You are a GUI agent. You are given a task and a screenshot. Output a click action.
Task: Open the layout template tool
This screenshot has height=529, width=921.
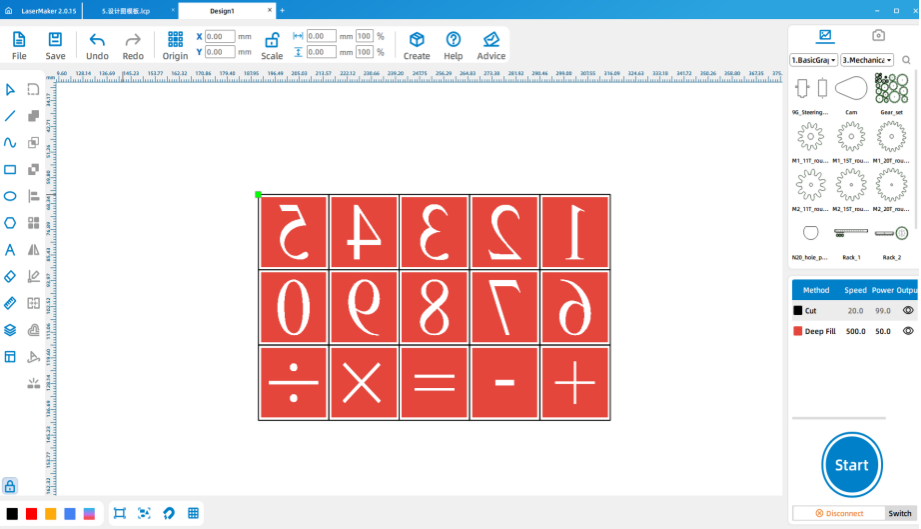pos(10,356)
